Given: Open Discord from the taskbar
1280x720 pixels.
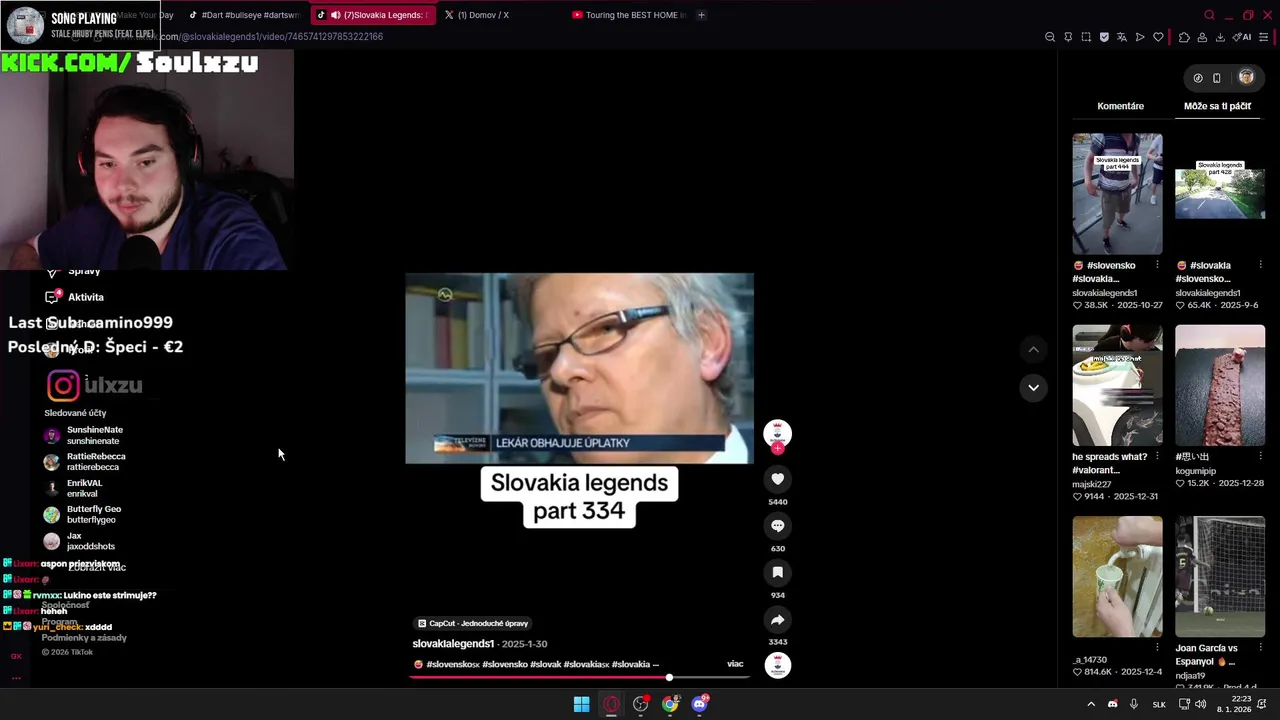Looking at the screenshot, I should tap(700, 704).
